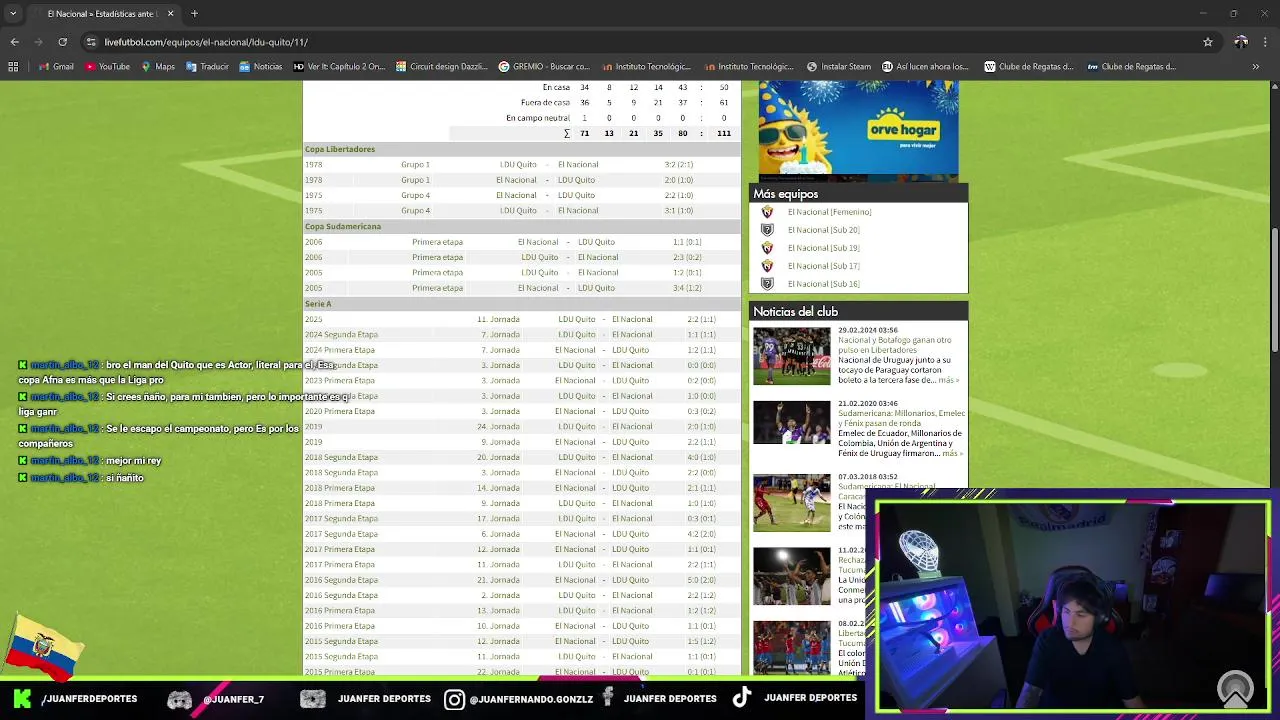Screen dimensions: 1280x720
Task: Open the GREMIO - Buscar co... bookmark
Action: pyautogui.click(x=544, y=67)
